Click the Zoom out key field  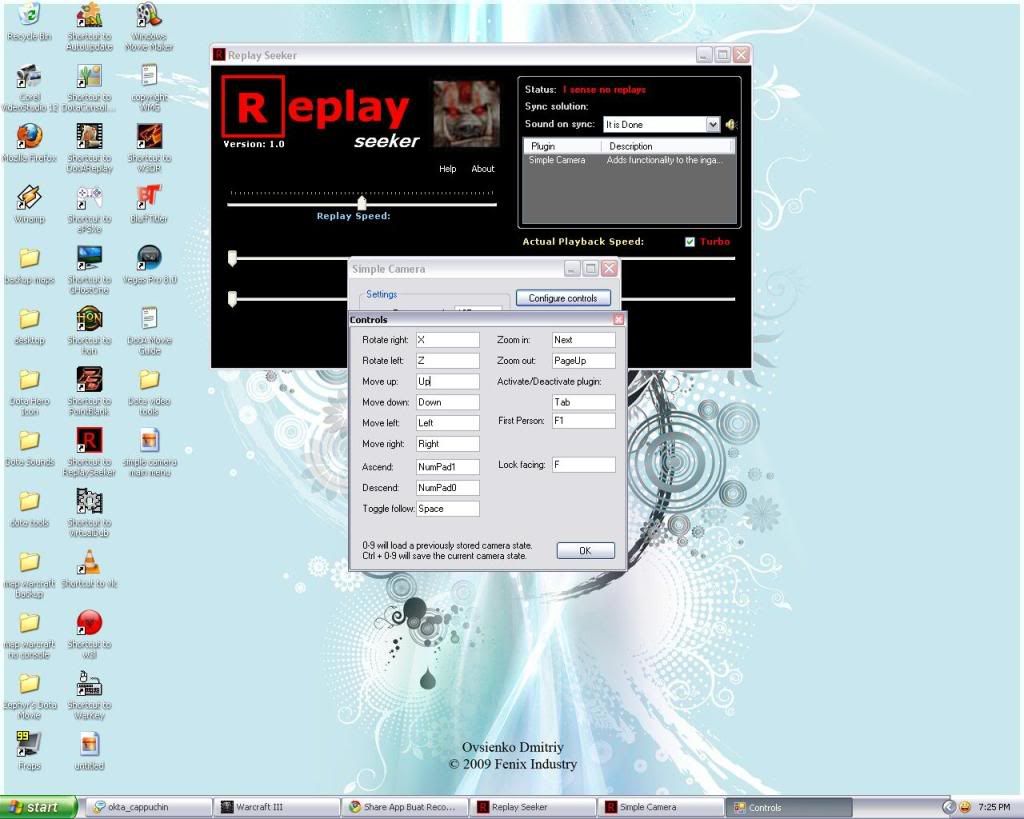point(584,361)
